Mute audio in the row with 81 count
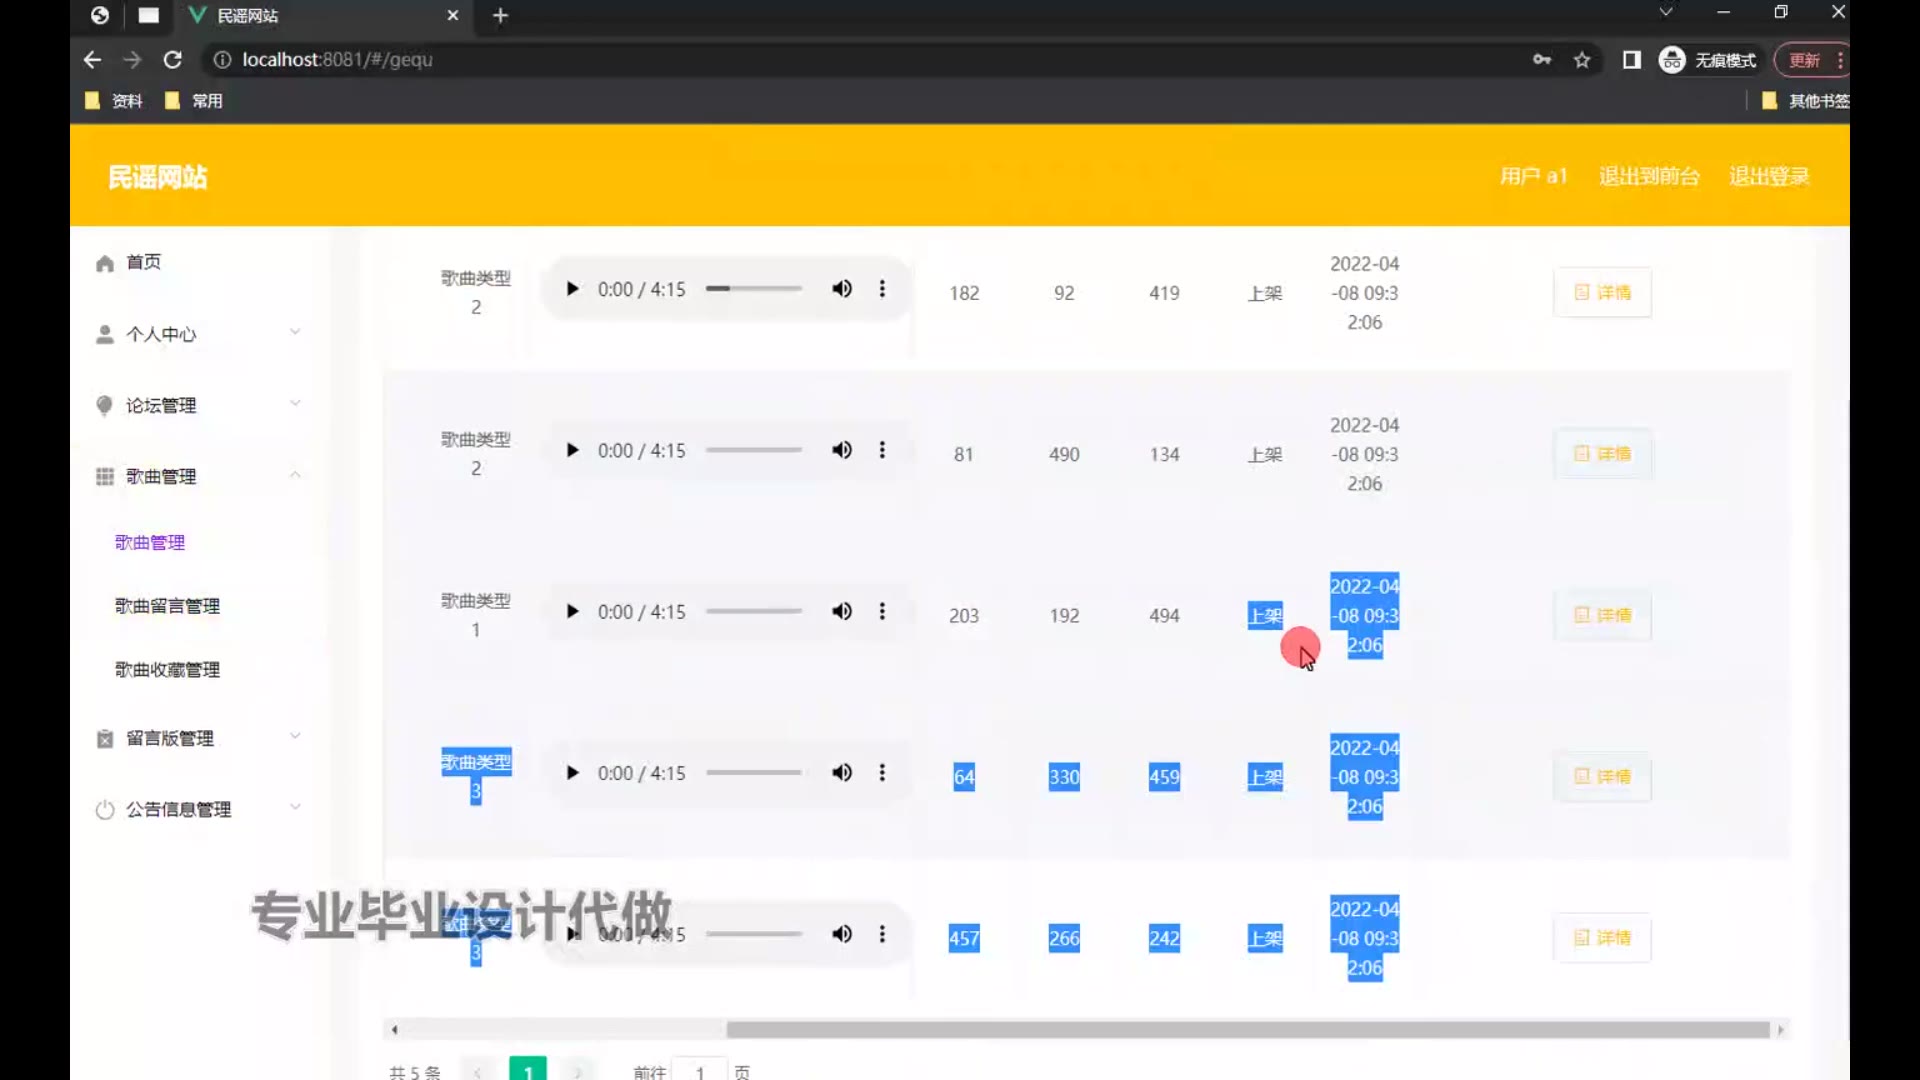This screenshot has width=1920, height=1080. pos(842,450)
